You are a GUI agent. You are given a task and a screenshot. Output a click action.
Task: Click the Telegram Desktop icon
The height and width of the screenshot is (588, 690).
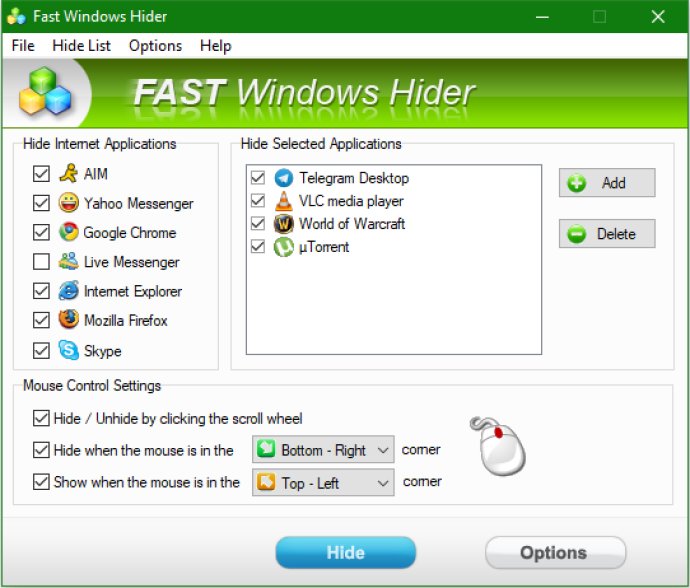point(284,178)
